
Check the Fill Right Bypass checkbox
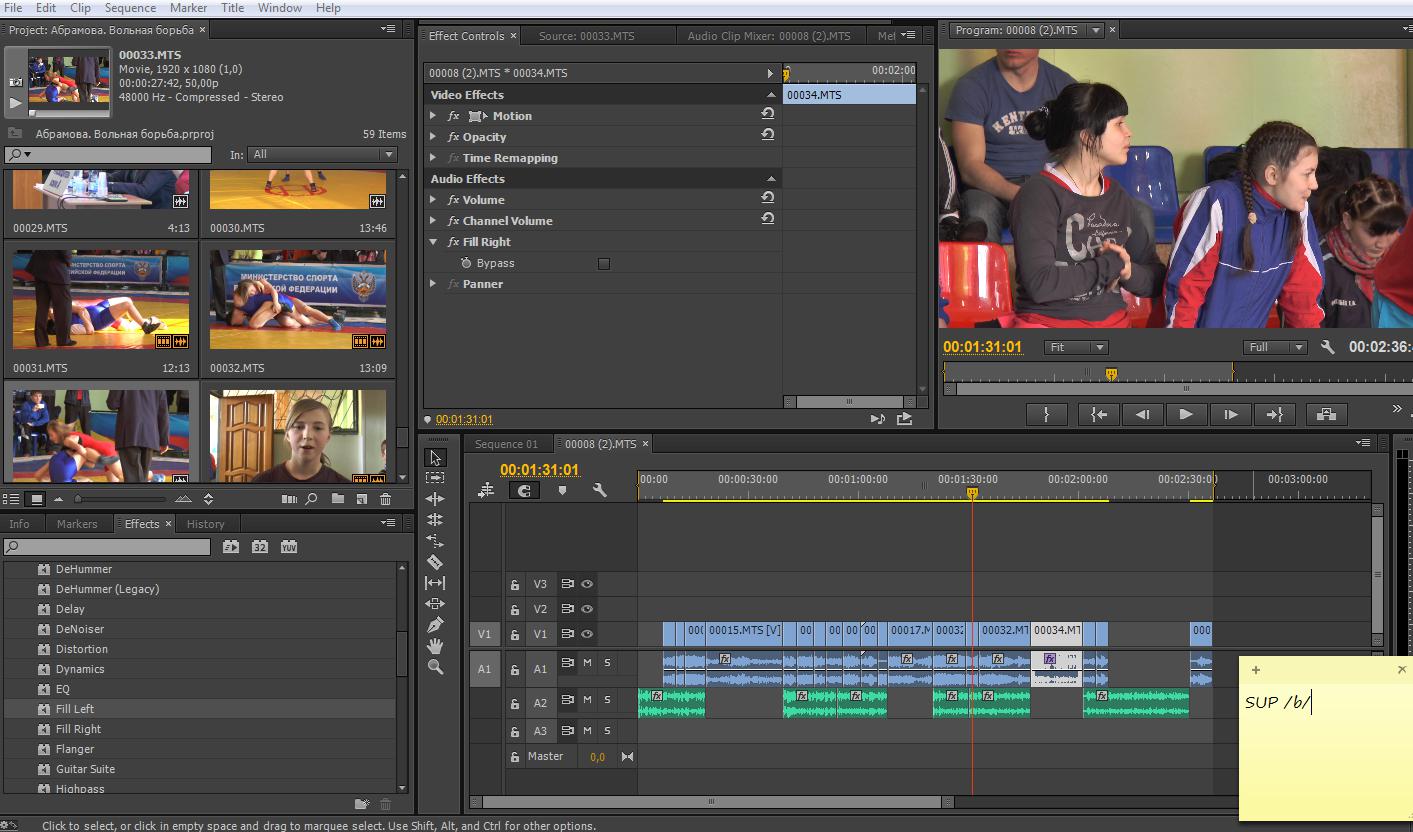(603, 264)
